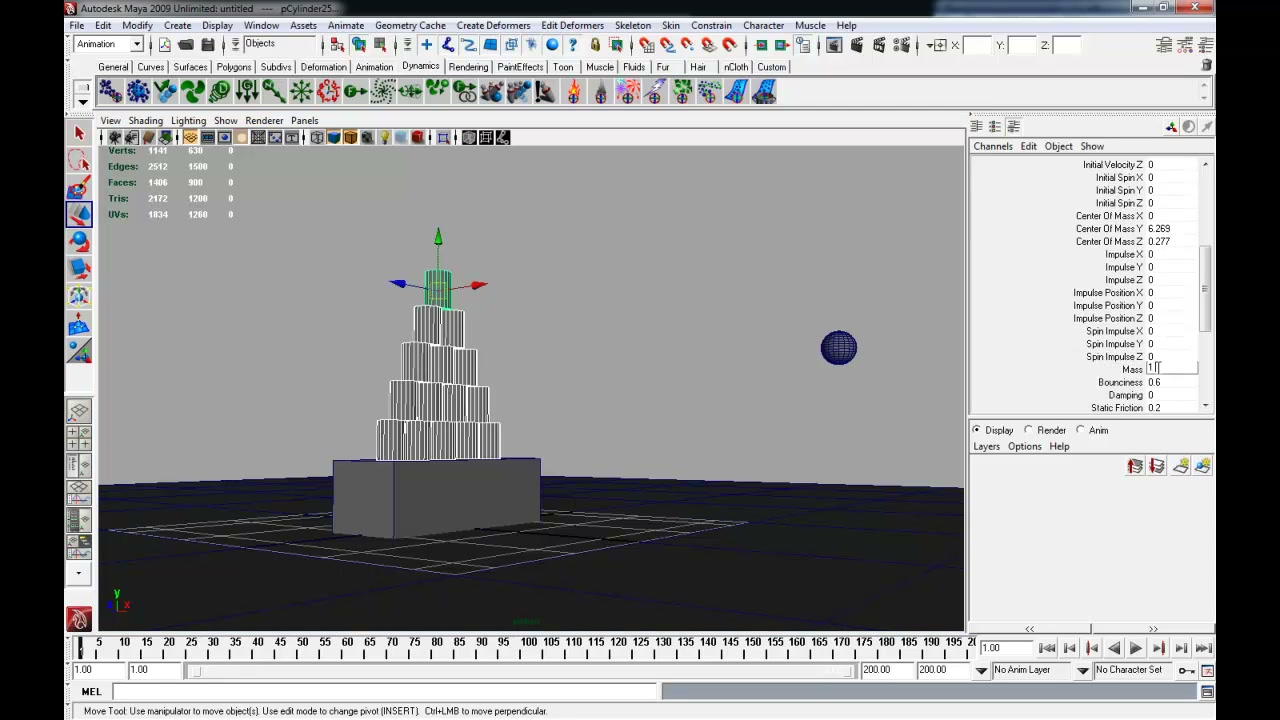The width and height of the screenshot is (1280, 720).
Task: Open the Script Editor icon at bottom right
Action: click(x=1207, y=692)
